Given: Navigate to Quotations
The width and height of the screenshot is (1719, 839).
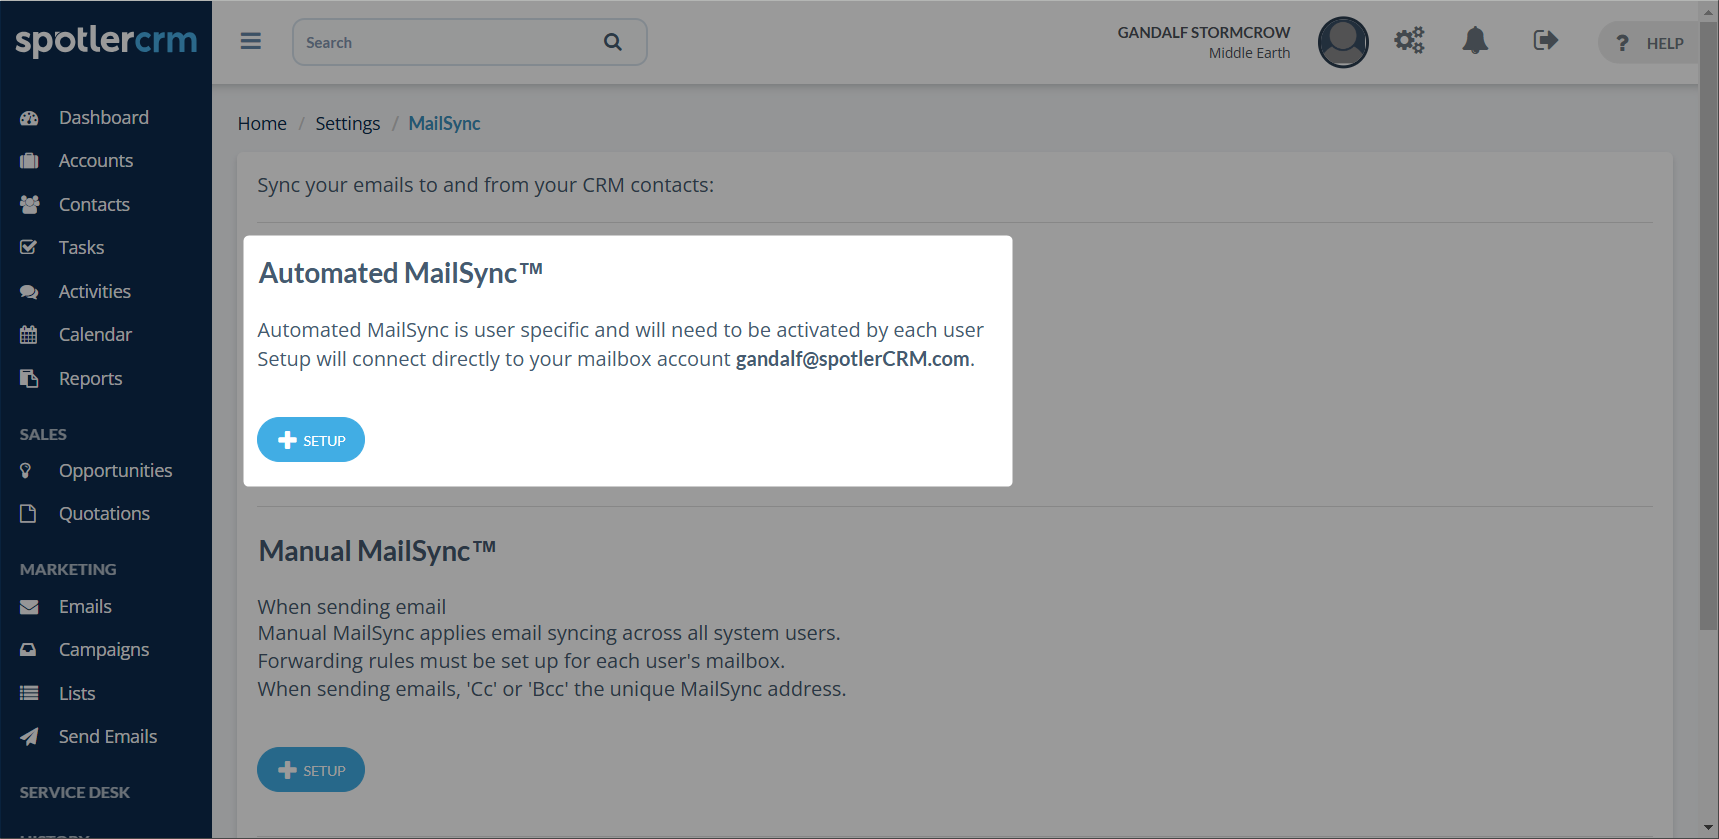Looking at the screenshot, I should (x=104, y=514).
